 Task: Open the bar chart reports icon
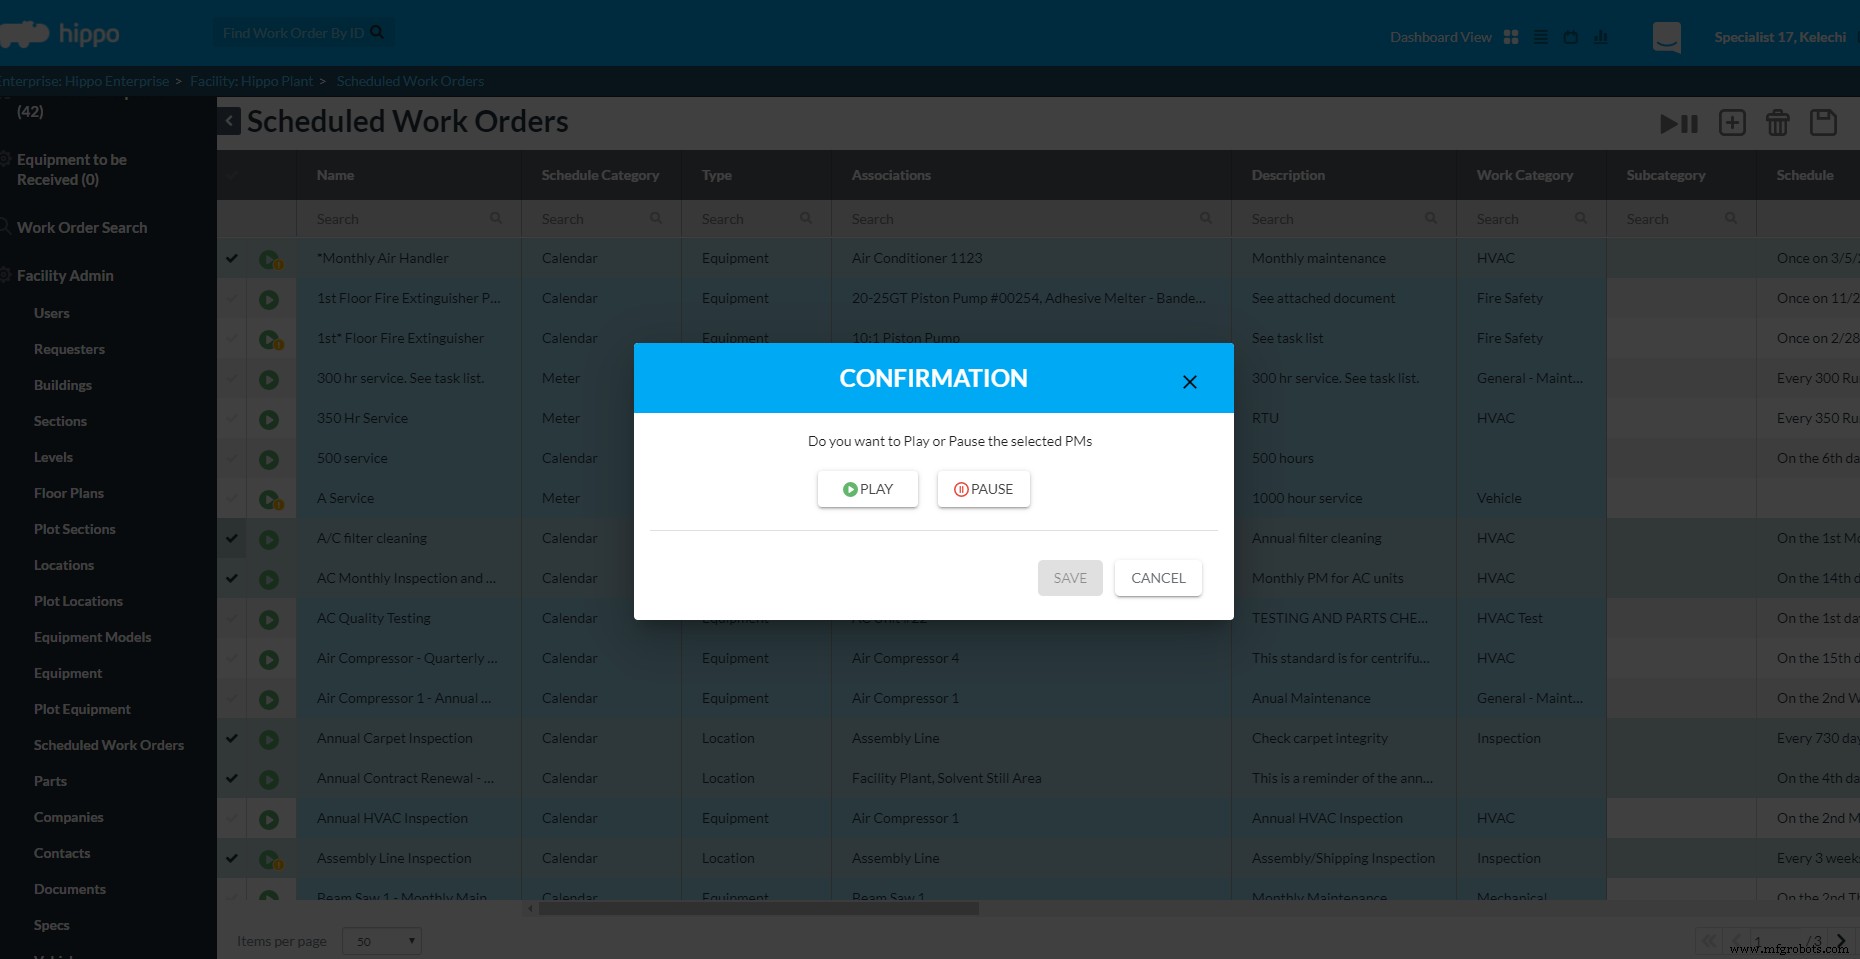click(1600, 37)
